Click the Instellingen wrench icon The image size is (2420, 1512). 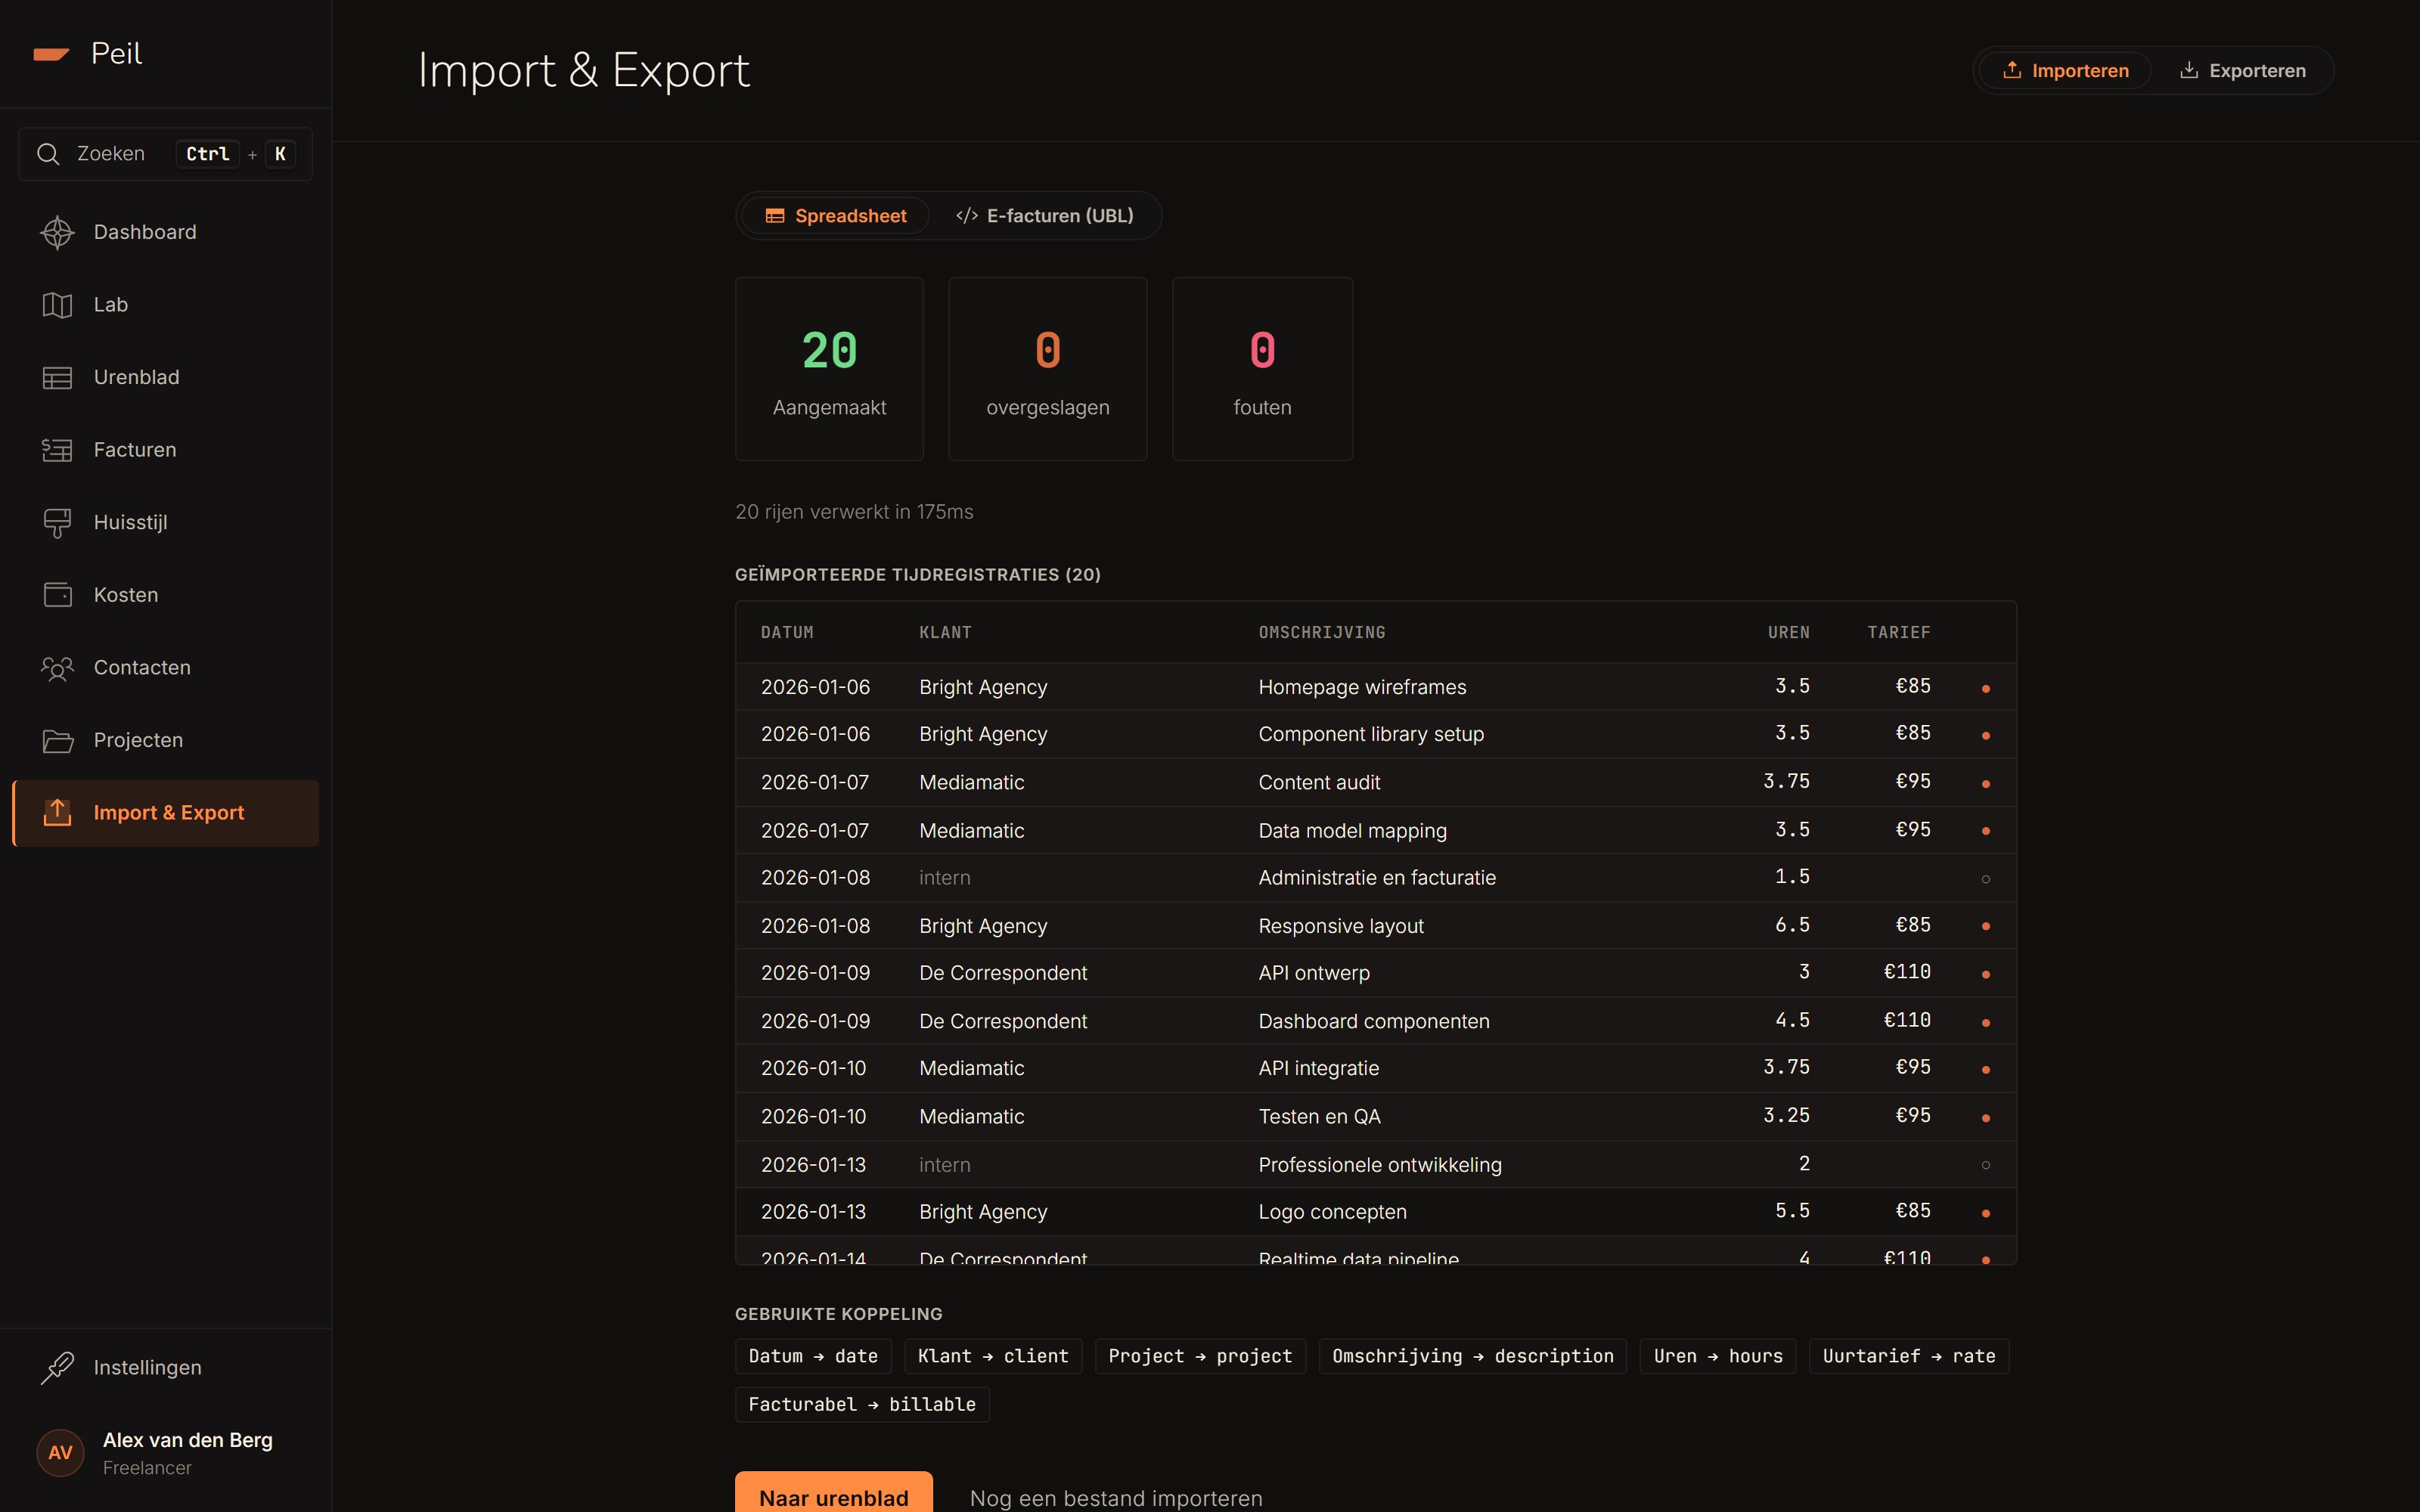coord(57,1368)
